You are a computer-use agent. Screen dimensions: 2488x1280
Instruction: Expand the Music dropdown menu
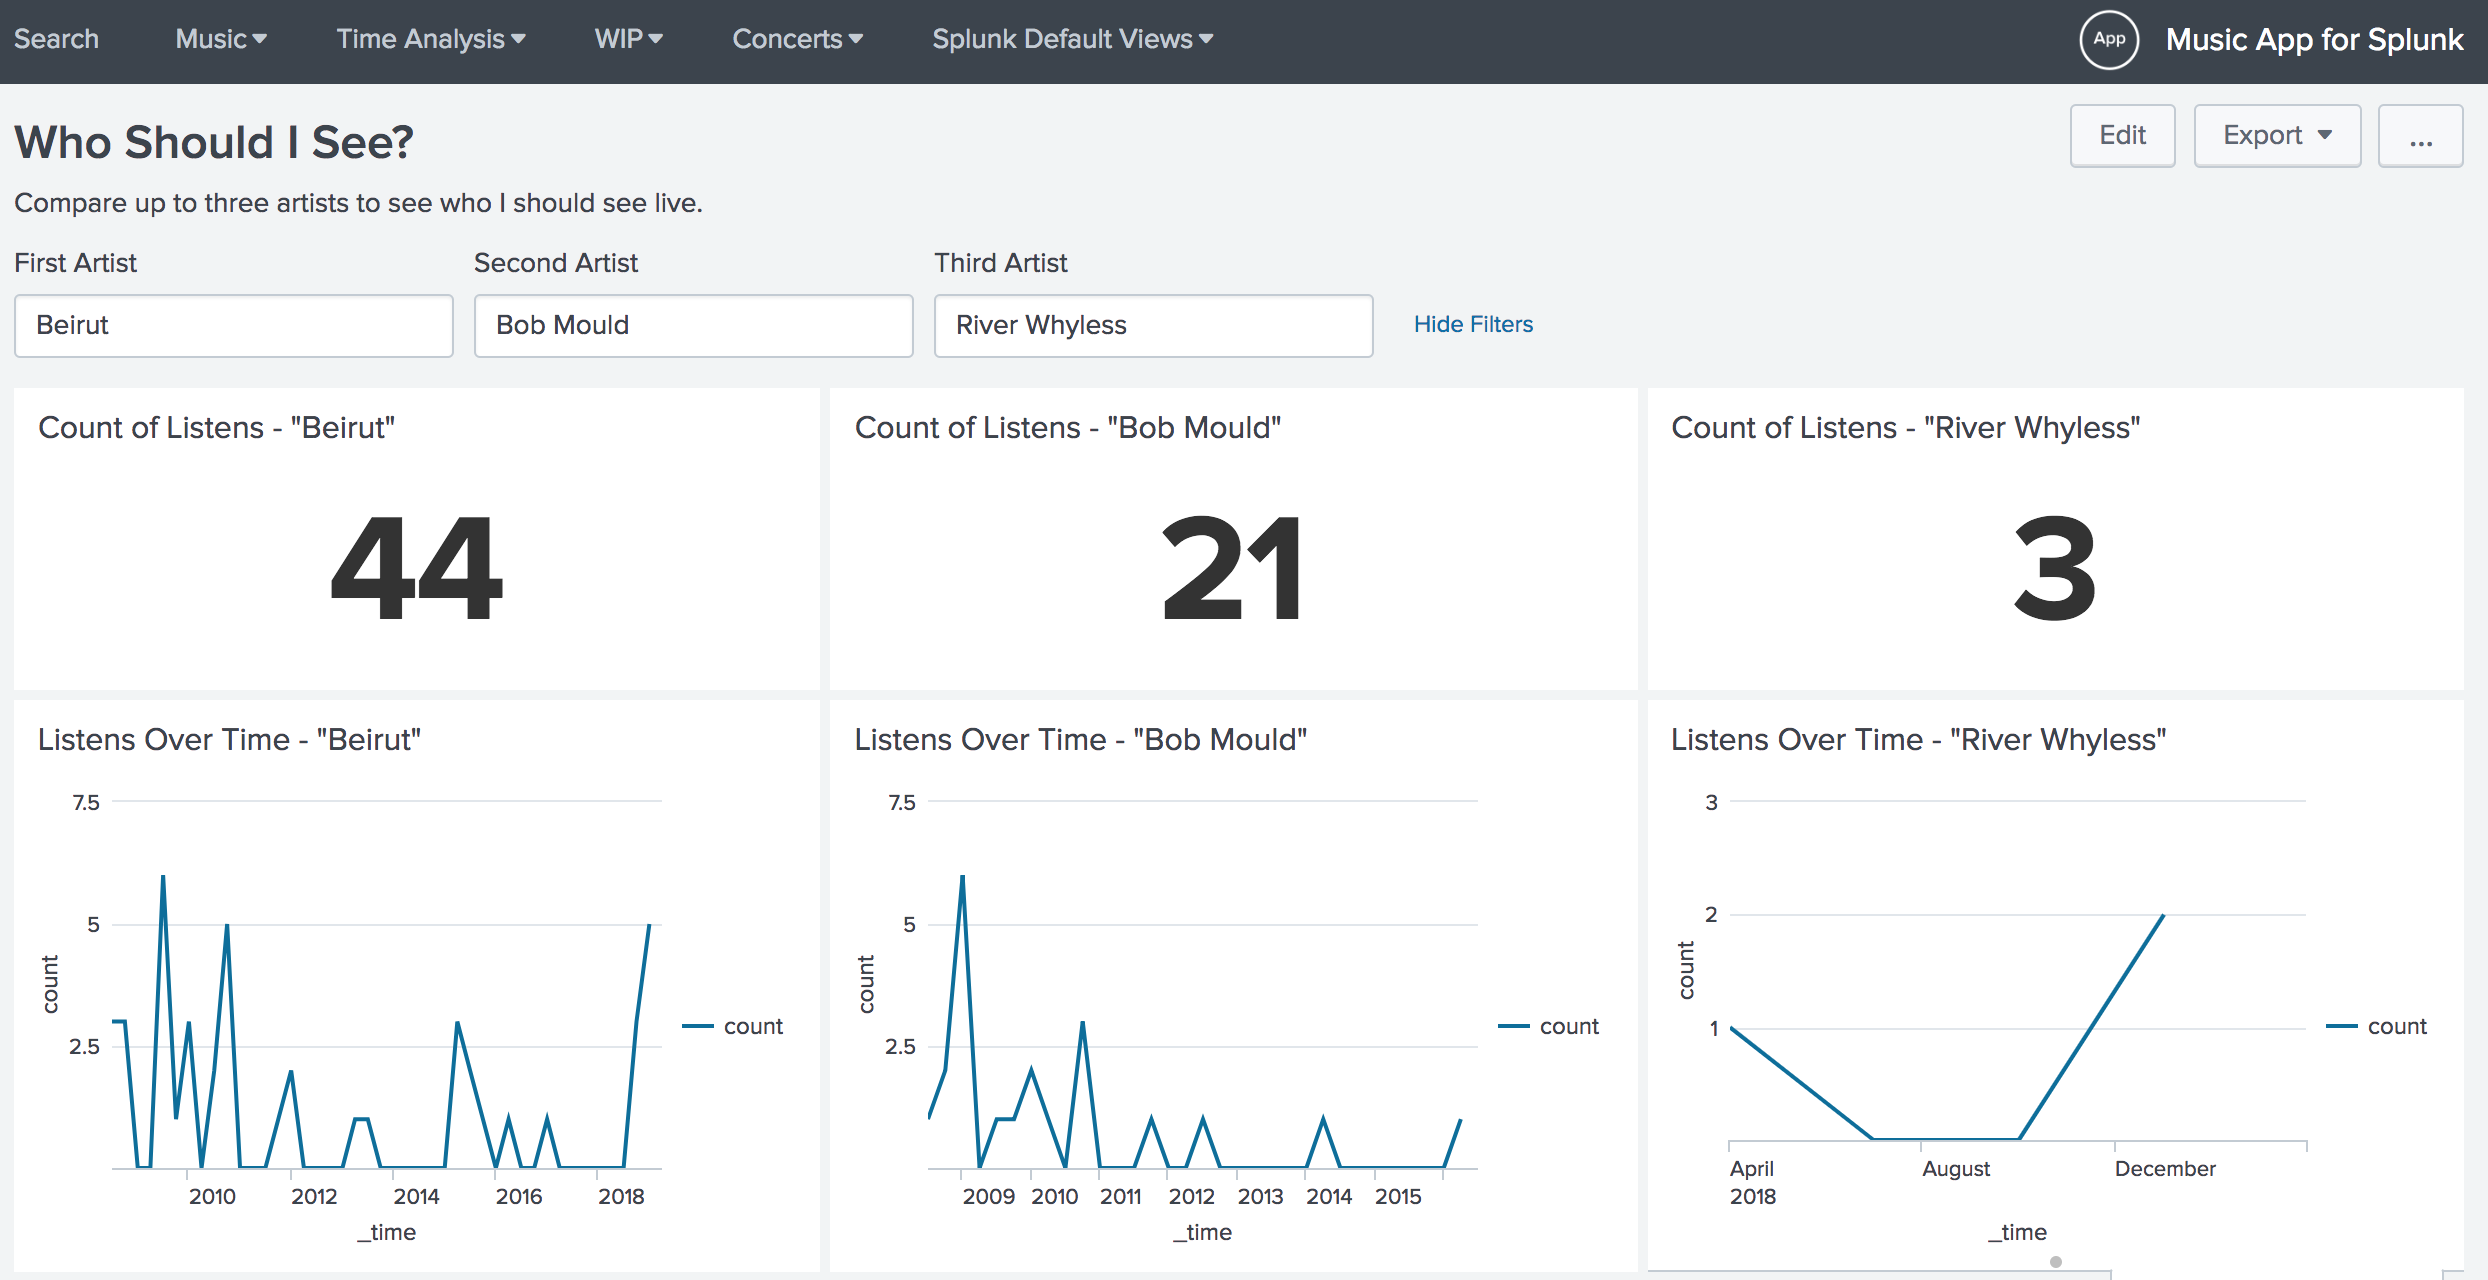click(221, 39)
